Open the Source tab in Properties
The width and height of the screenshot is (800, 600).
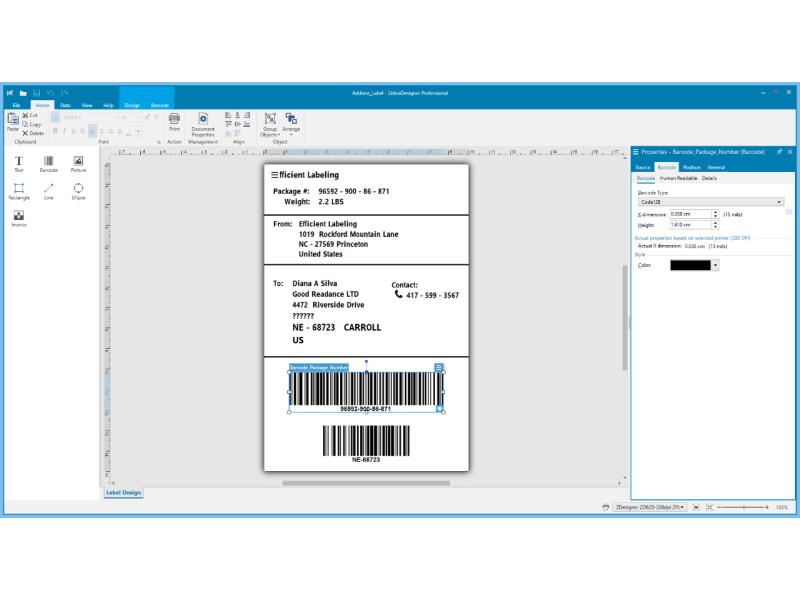[x=643, y=167]
